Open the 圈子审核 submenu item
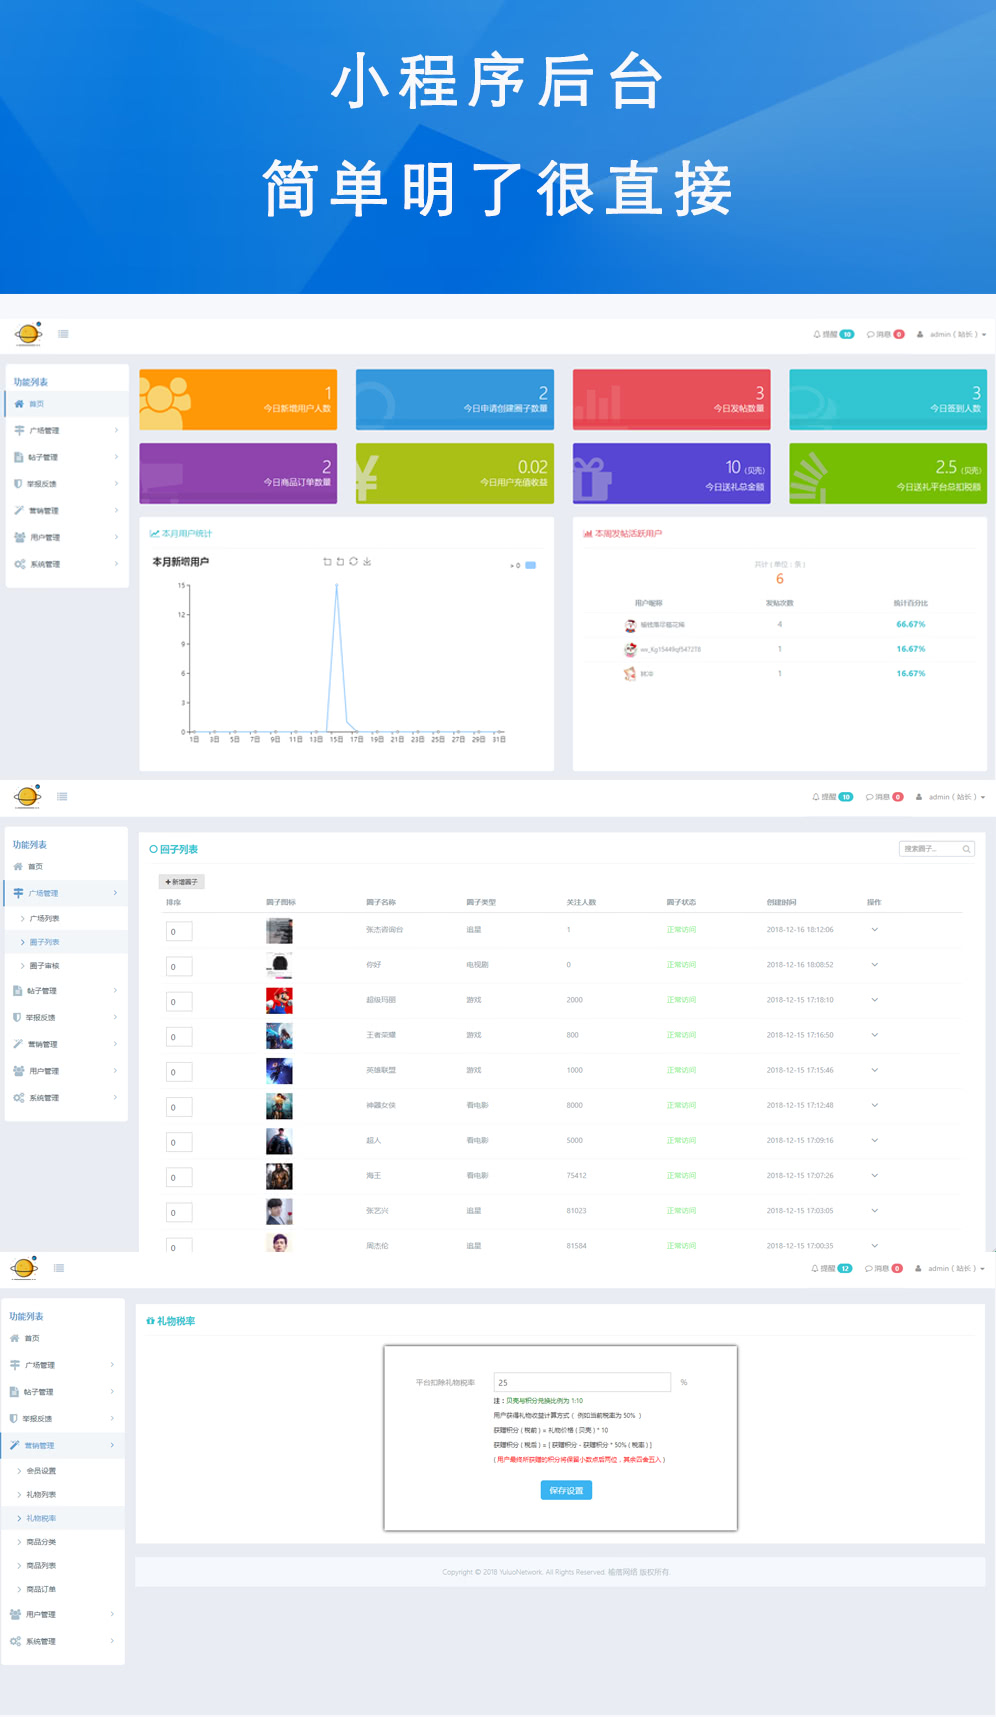The width and height of the screenshot is (996, 1717). click(x=44, y=966)
